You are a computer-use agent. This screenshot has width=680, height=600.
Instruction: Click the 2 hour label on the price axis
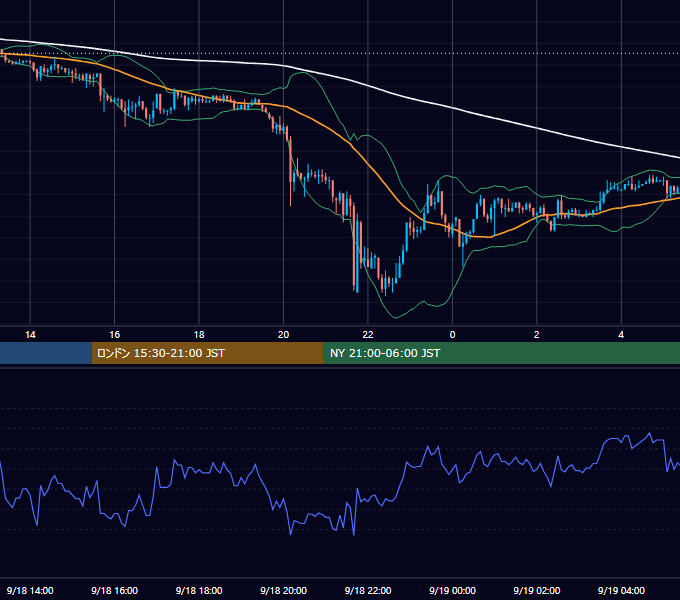(536, 335)
